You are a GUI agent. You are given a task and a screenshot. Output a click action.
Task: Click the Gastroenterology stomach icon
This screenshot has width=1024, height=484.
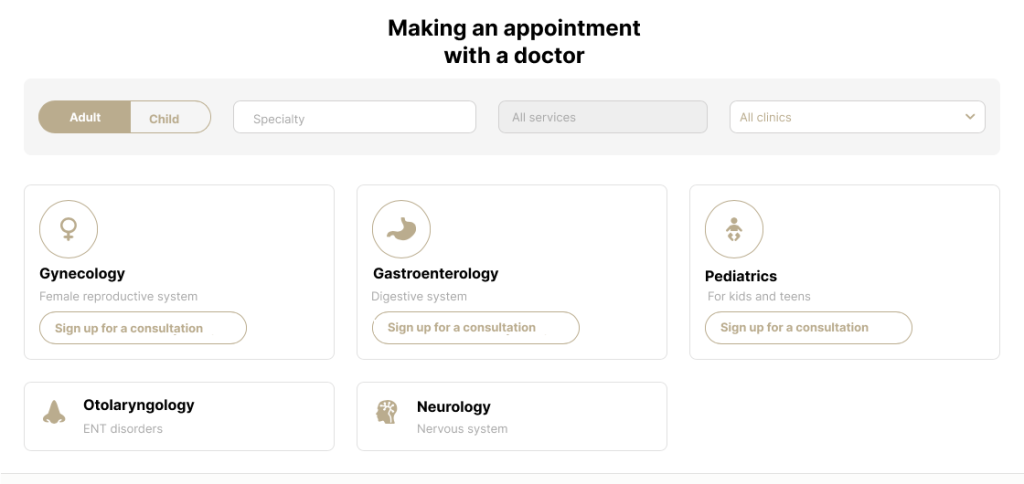401,229
